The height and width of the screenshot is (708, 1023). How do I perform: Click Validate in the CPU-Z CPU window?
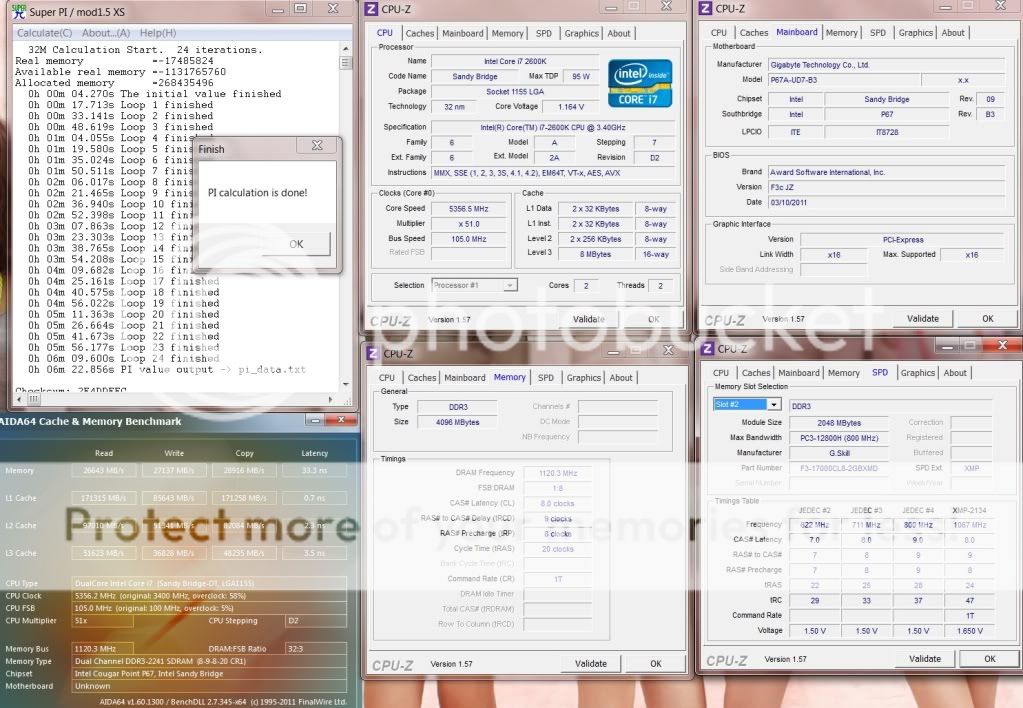pyautogui.click(x=588, y=319)
